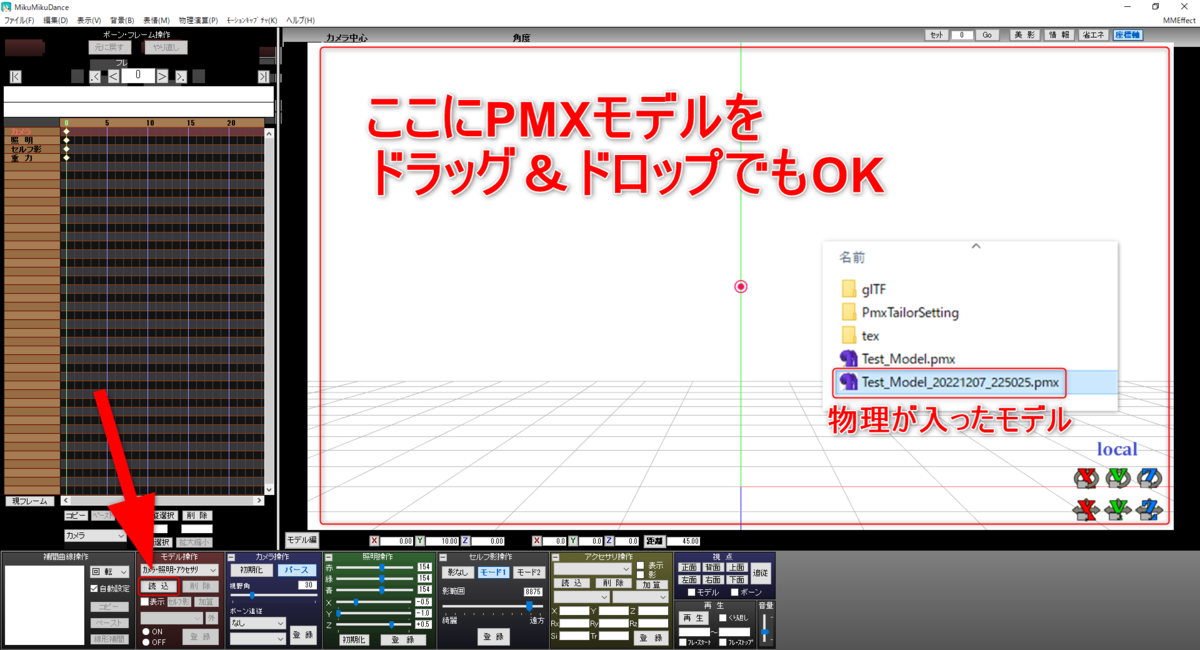Open the 背景(B) menu
Image resolution: width=1200 pixels, height=650 pixels.
click(122, 20)
